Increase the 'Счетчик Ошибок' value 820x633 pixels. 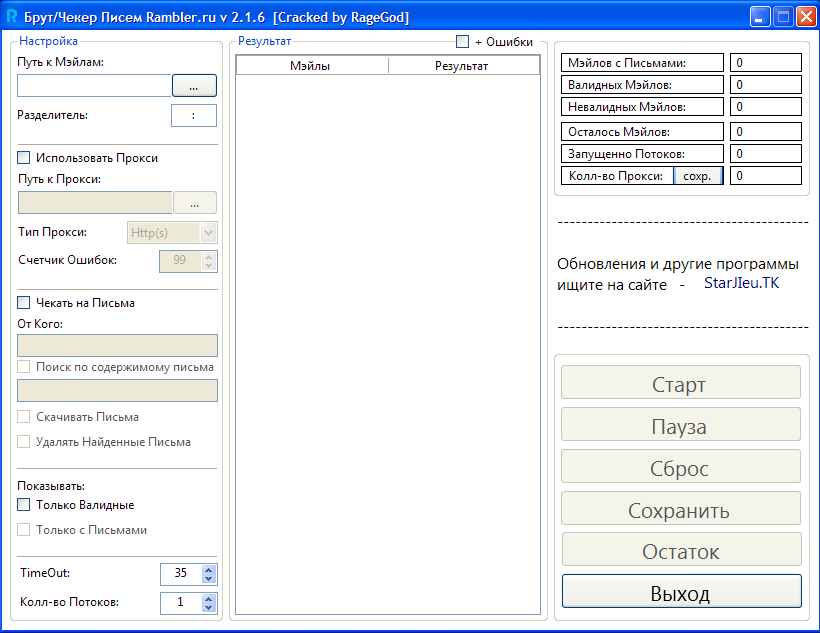coord(209,256)
